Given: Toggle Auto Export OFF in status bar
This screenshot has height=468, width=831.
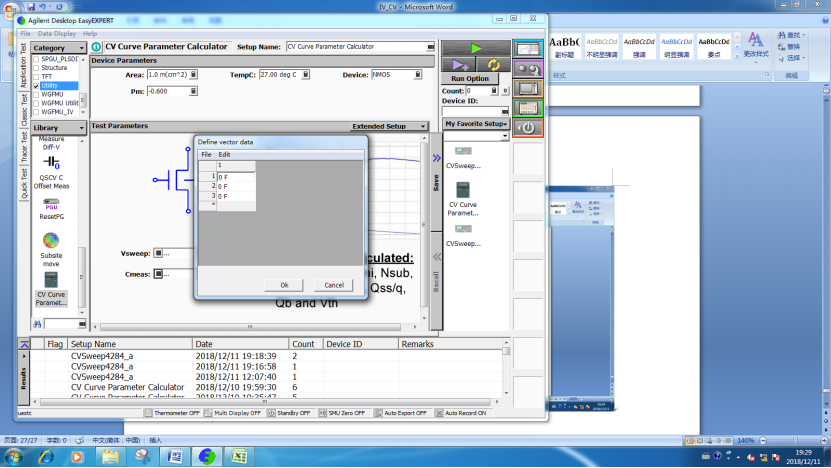Looking at the screenshot, I should [401, 413].
